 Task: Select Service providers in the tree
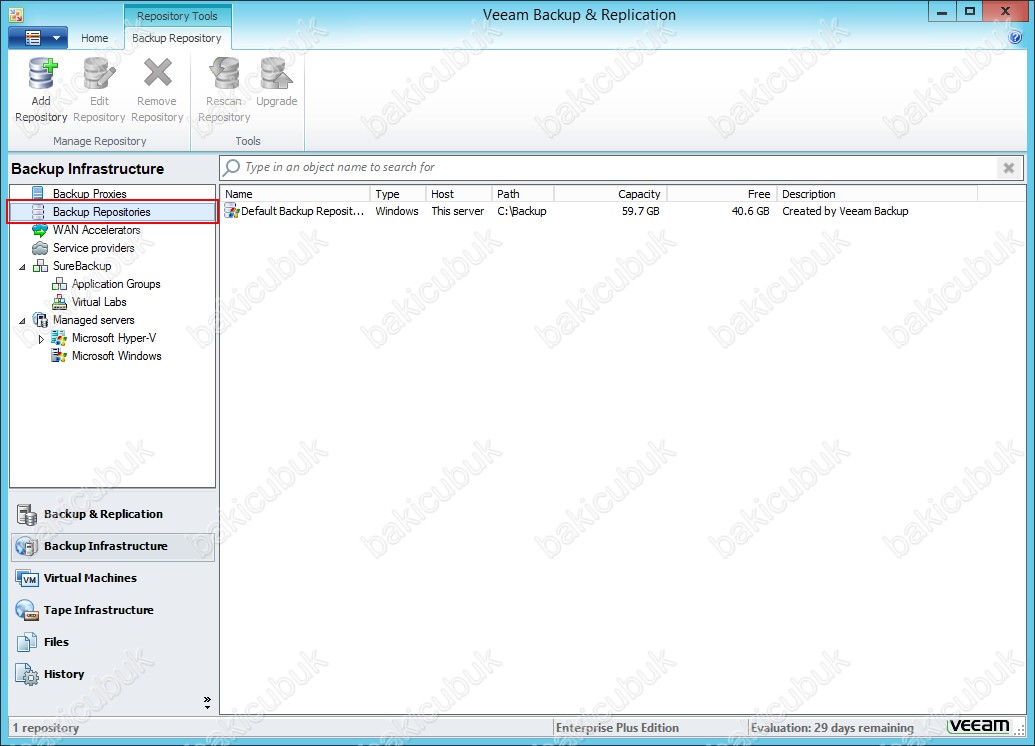pos(94,248)
